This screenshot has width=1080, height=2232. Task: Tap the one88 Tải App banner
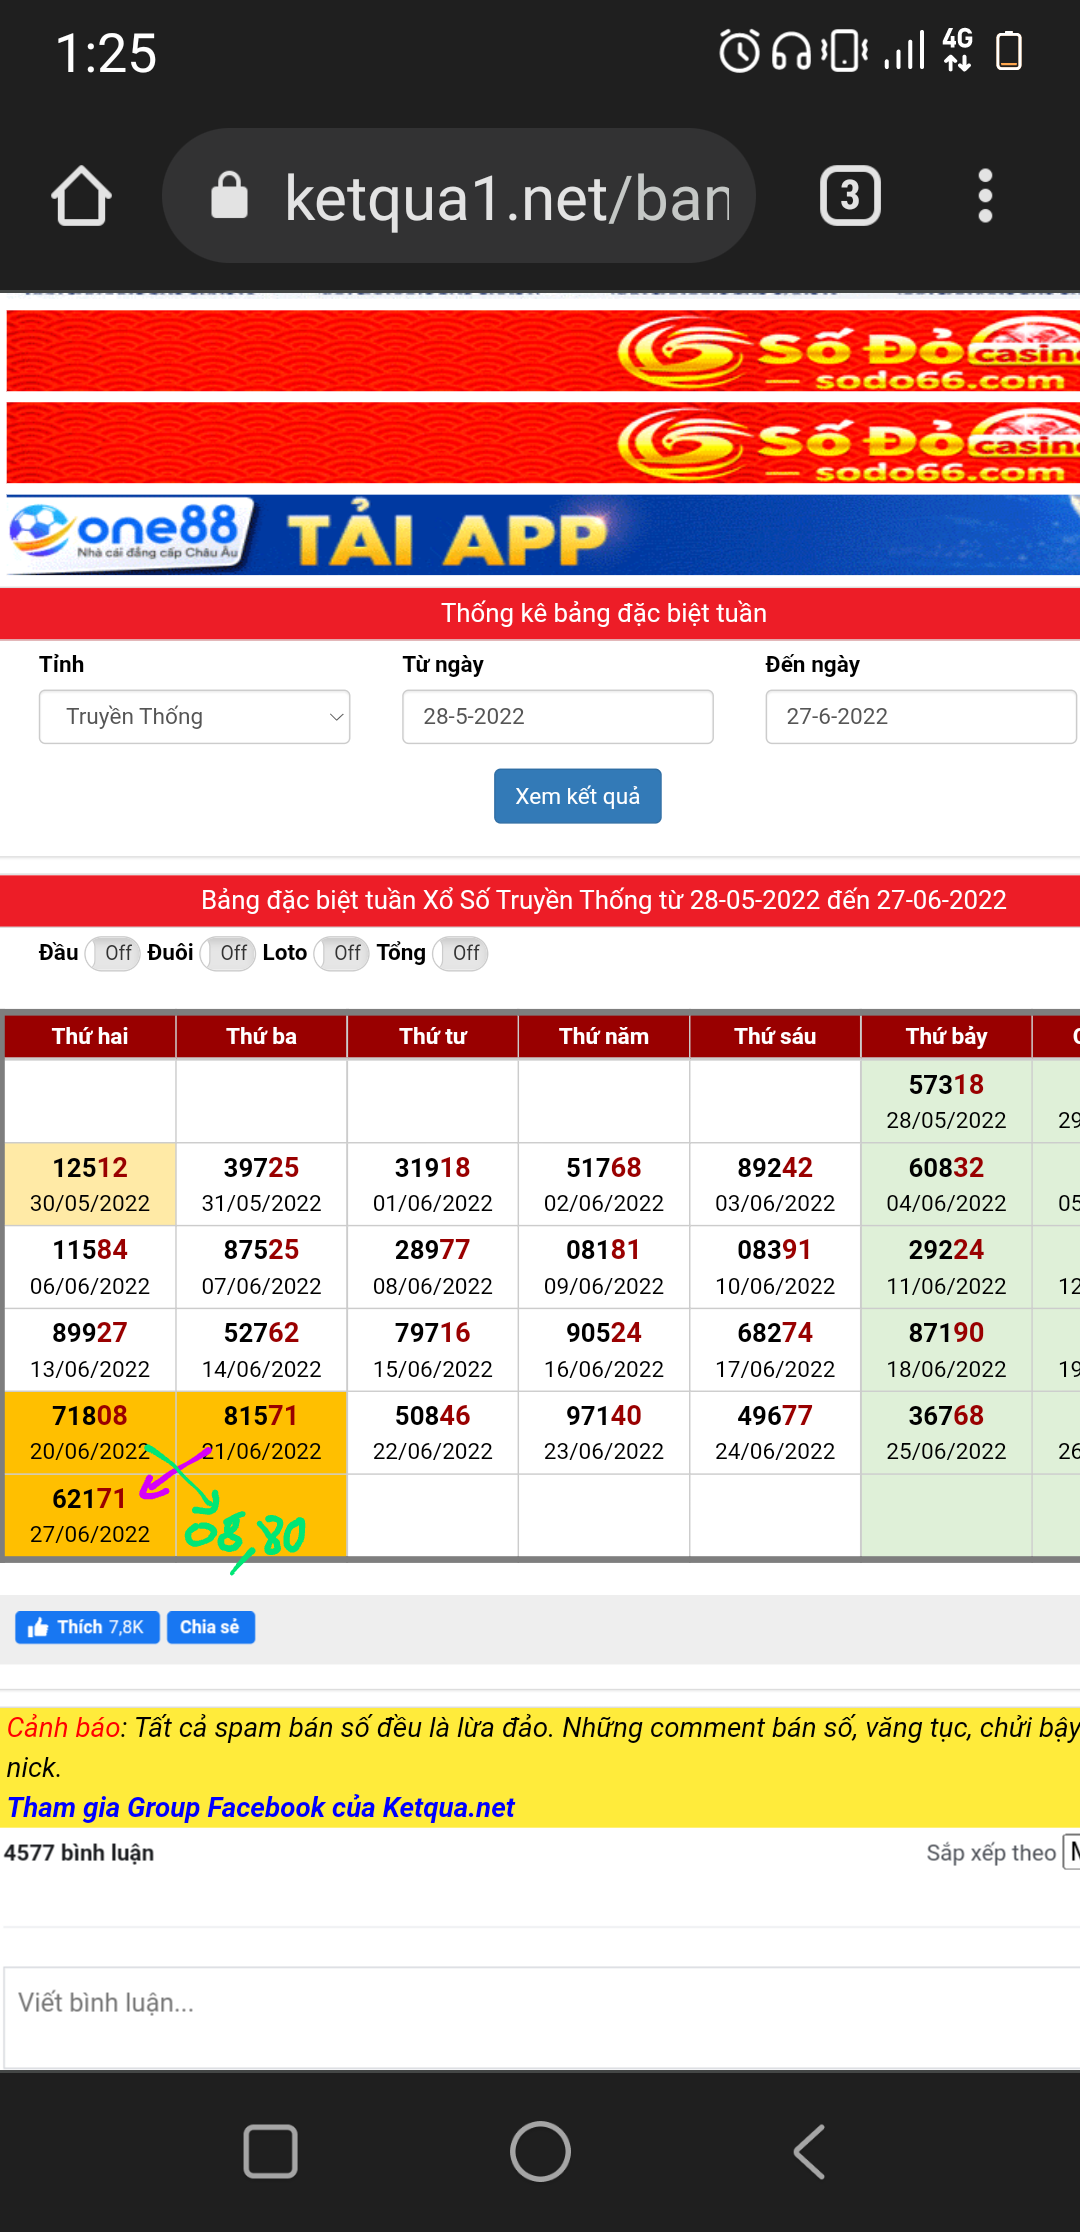coord(540,537)
